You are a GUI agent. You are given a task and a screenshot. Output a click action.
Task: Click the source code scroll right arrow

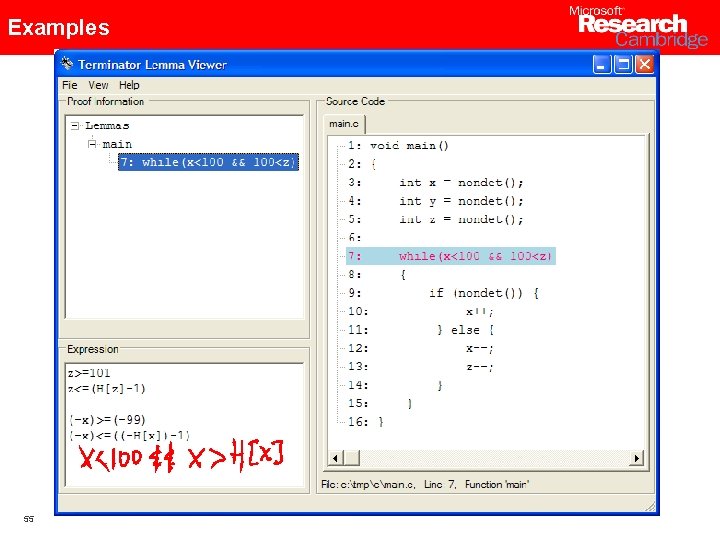coord(636,458)
